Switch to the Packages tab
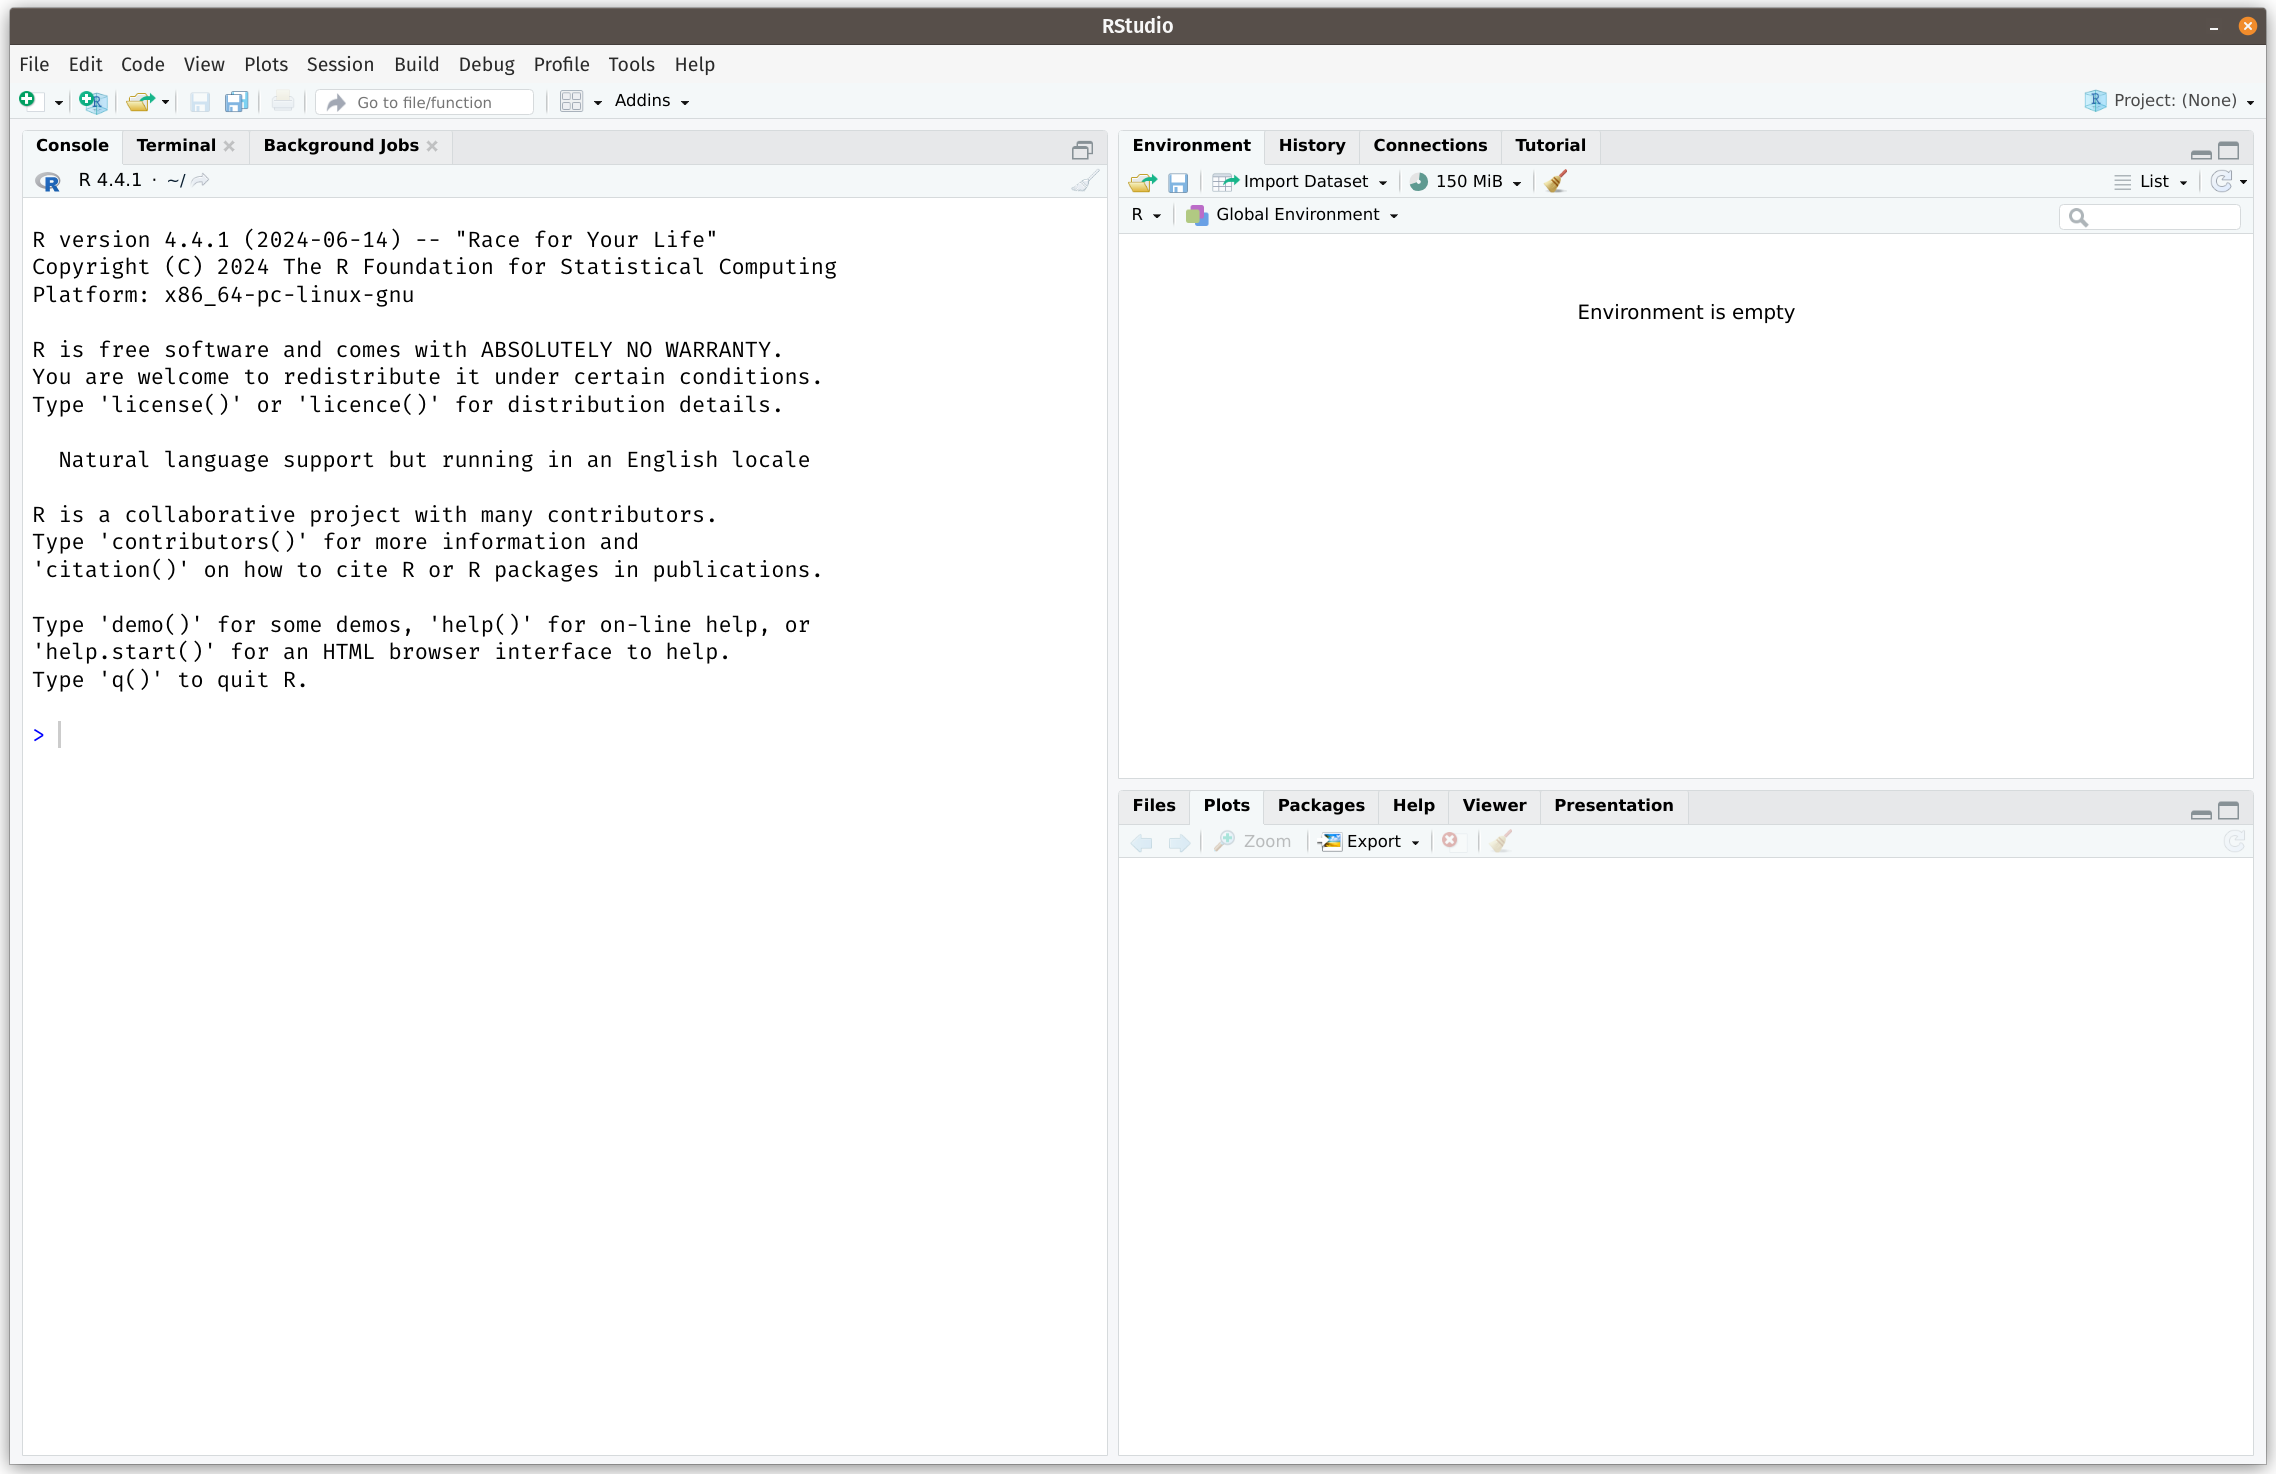The height and width of the screenshot is (1474, 2276). pyautogui.click(x=1320, y=806)
